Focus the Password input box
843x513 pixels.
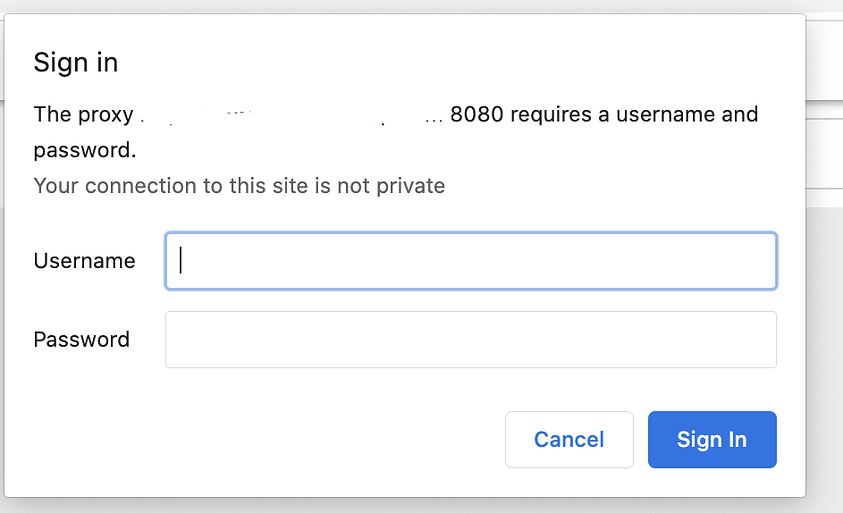470,340
